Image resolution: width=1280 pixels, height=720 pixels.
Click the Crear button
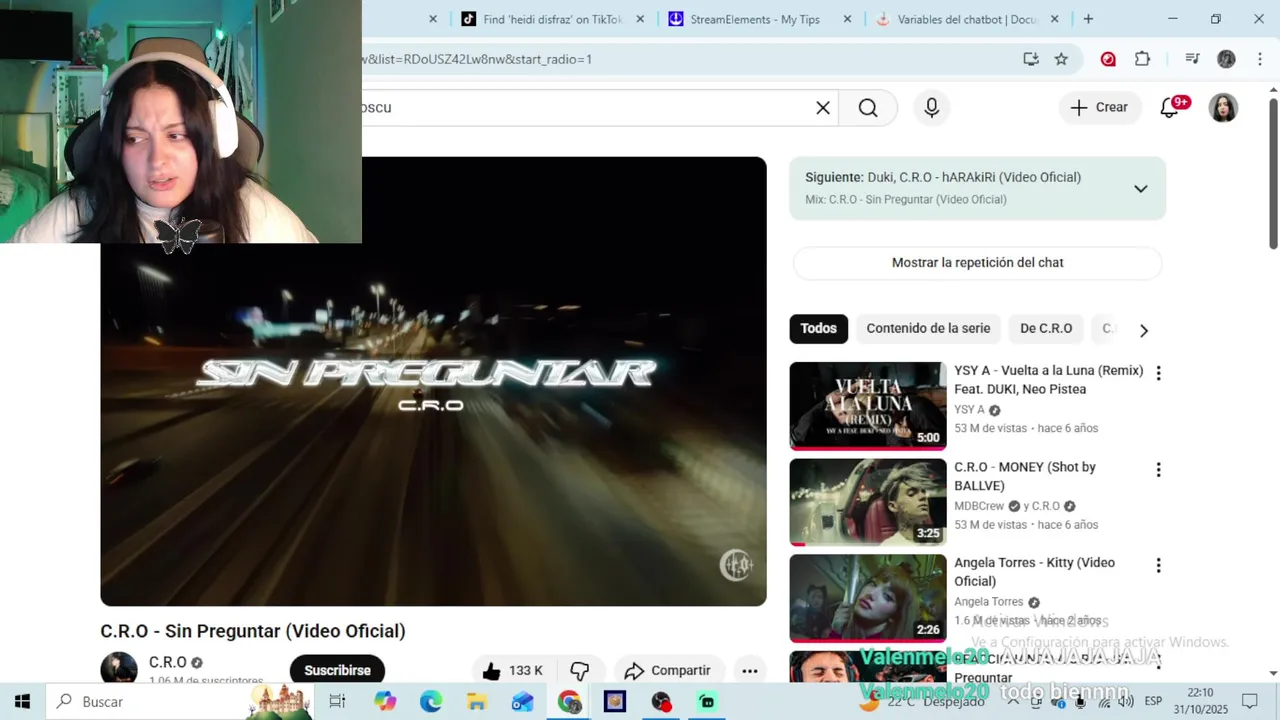pos(1100,108)
